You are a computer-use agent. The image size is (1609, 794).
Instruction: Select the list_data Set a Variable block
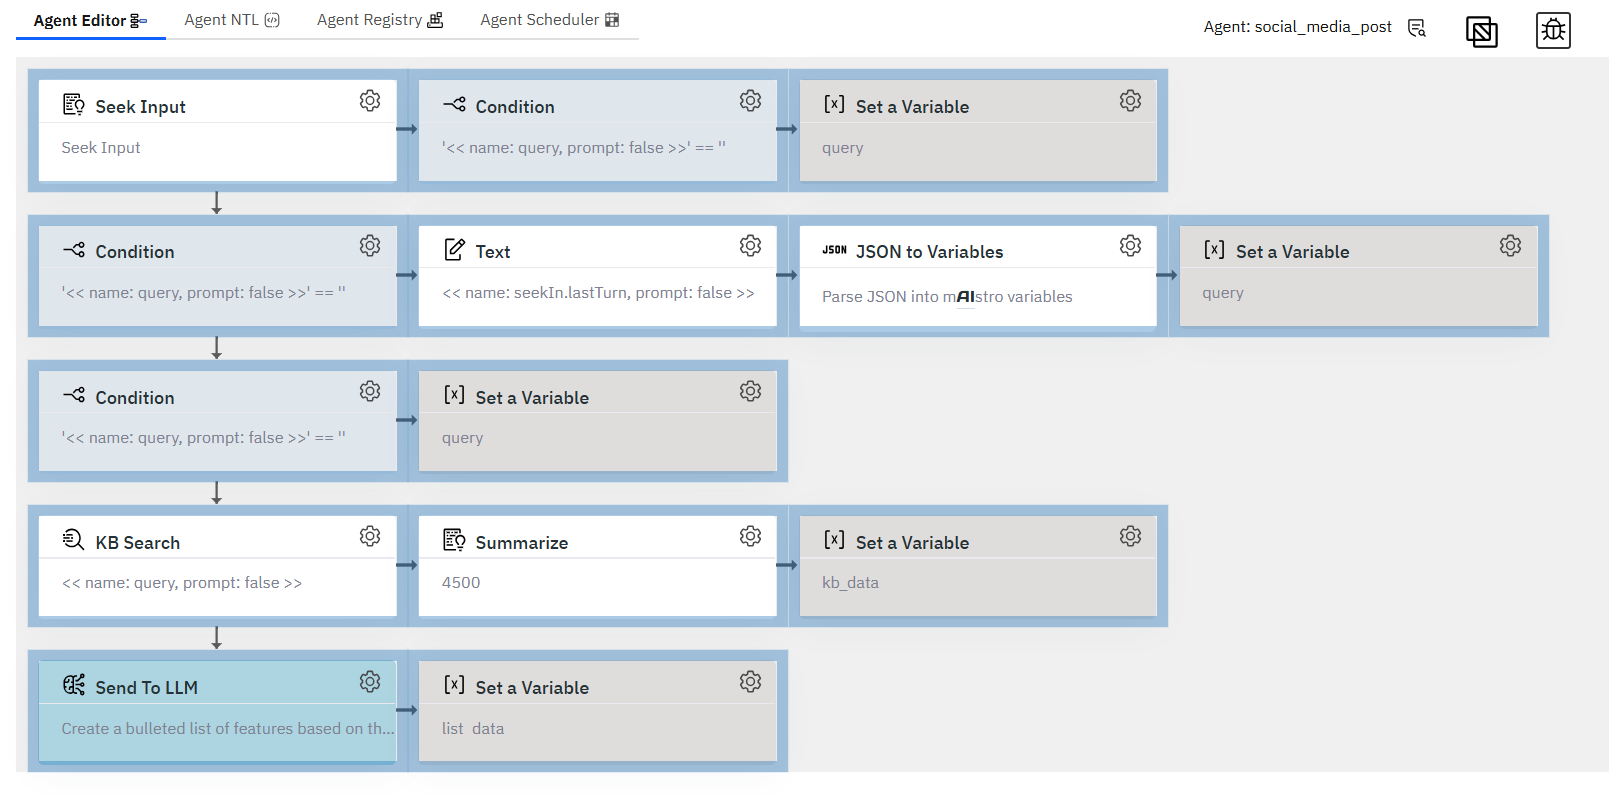point(597,711)
